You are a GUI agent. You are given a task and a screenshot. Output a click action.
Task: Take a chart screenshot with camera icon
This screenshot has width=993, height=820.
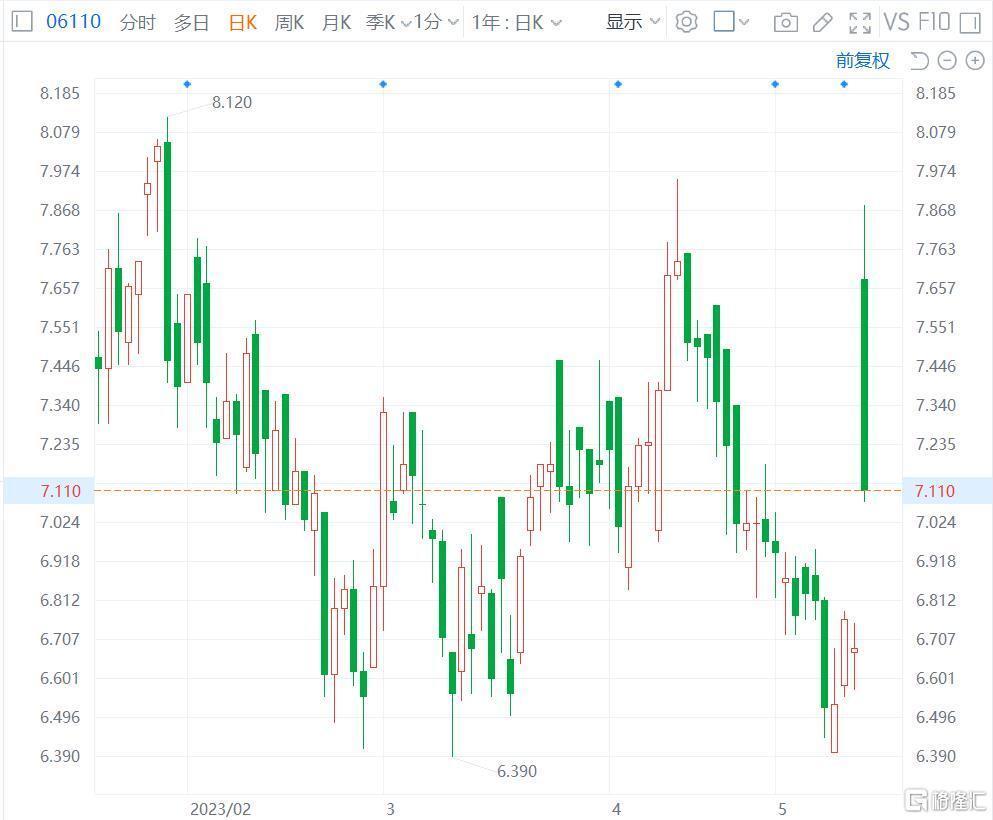785,23
